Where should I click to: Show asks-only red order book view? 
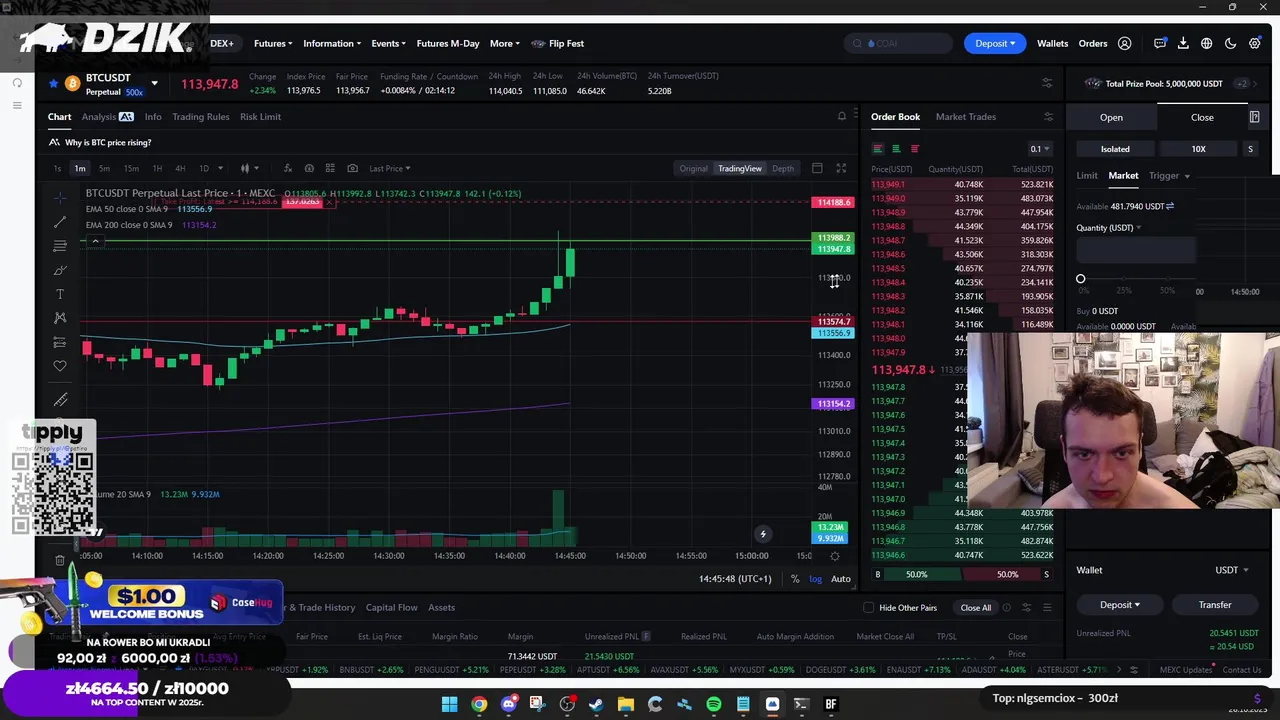click(x=914, y=149)
